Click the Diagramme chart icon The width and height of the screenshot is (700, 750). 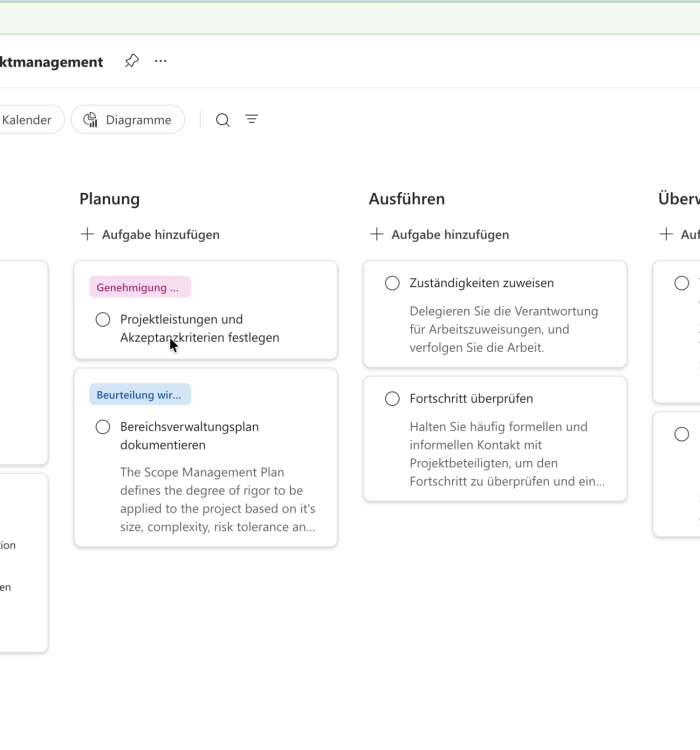tap(90, 120)
